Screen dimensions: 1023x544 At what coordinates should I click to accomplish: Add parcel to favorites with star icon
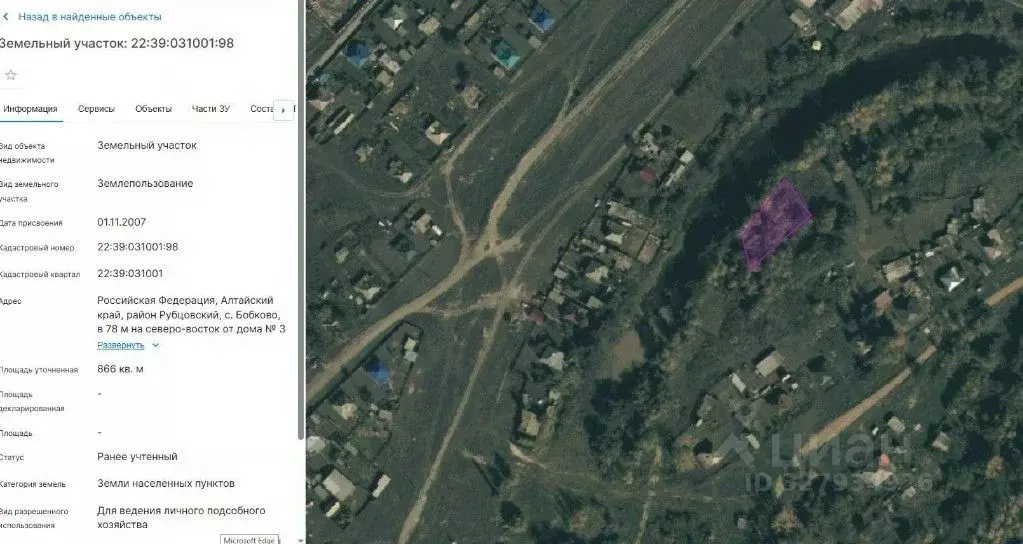10,75
